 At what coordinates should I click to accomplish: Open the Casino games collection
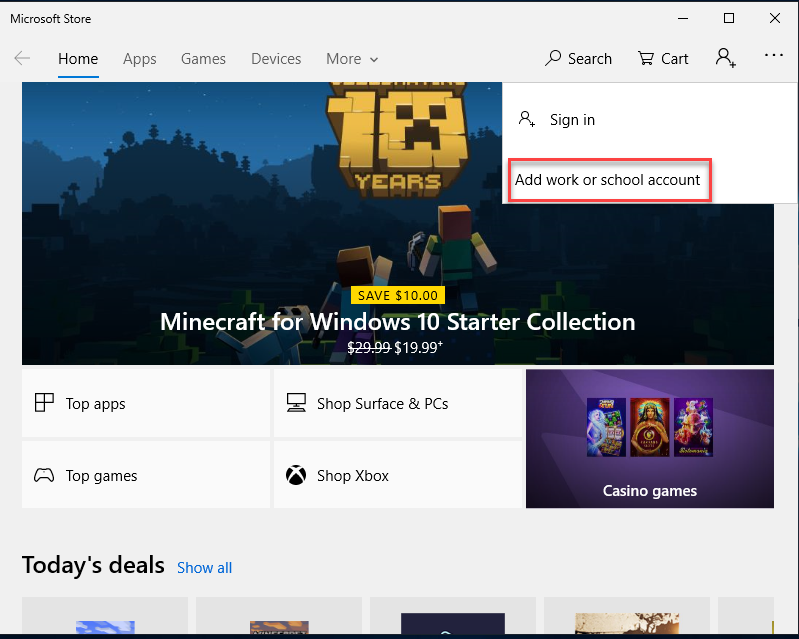(x=650, y=439)
